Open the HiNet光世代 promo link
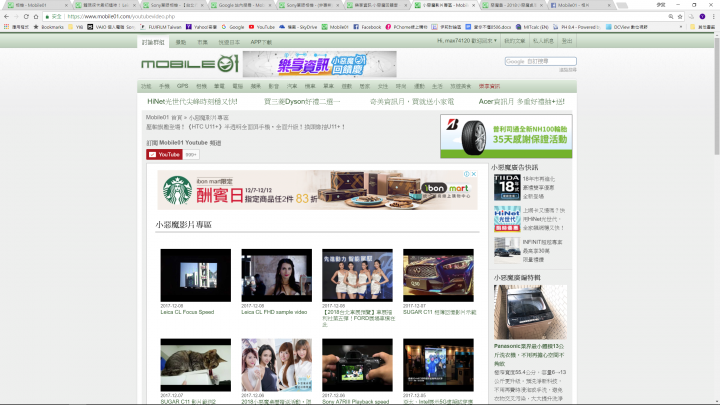The height and width of the screenshot is (405, 720). click(x=192, y=101)
